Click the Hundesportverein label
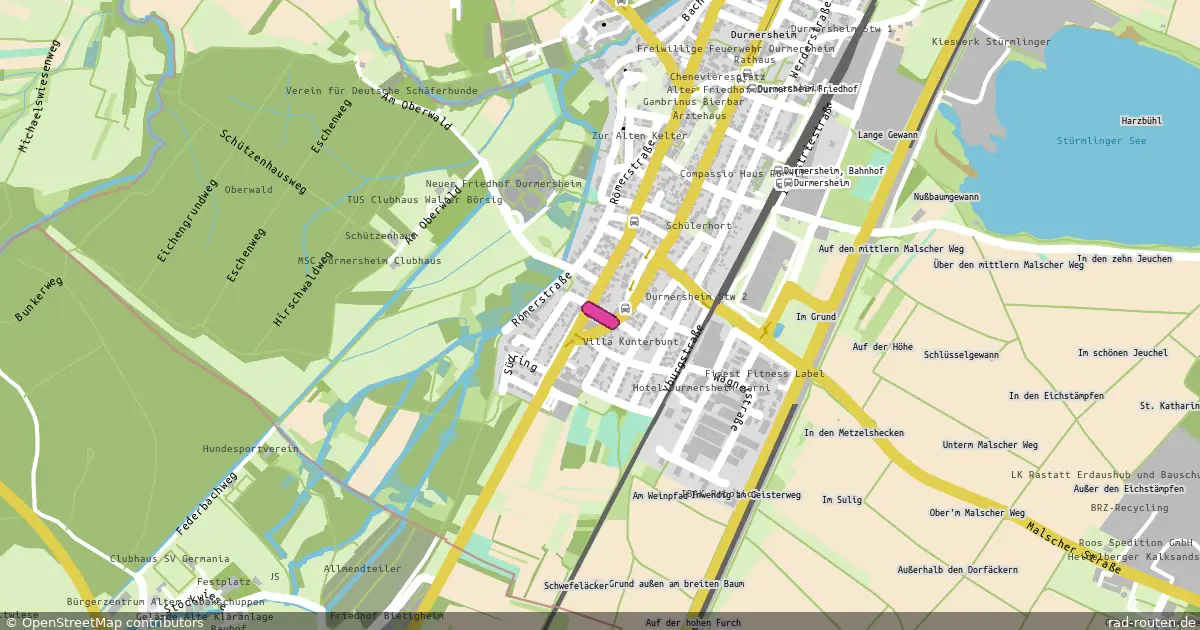This screenshot has height=630, width=1200. pos(251,450)
